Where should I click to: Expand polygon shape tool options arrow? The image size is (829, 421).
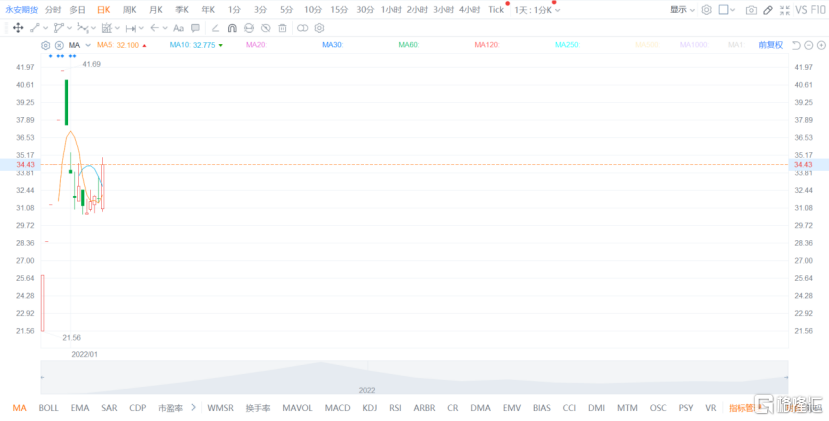(69, 29)
